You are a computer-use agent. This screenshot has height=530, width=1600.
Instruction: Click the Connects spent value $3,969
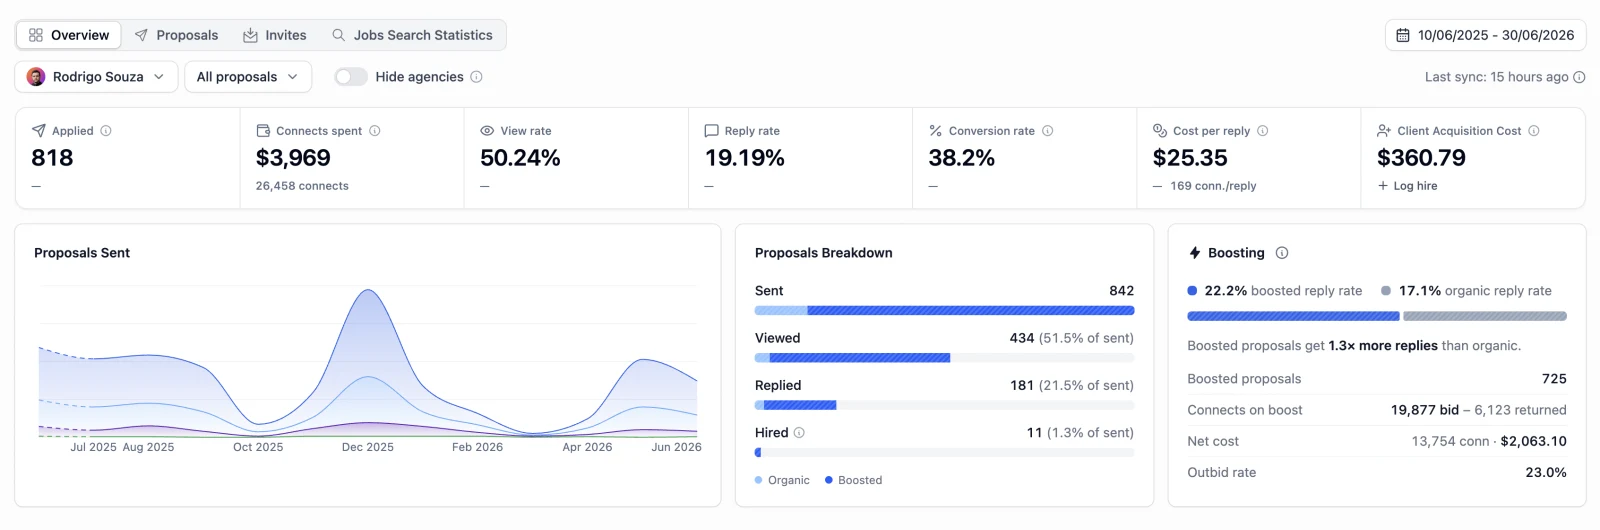pos(293,158)
